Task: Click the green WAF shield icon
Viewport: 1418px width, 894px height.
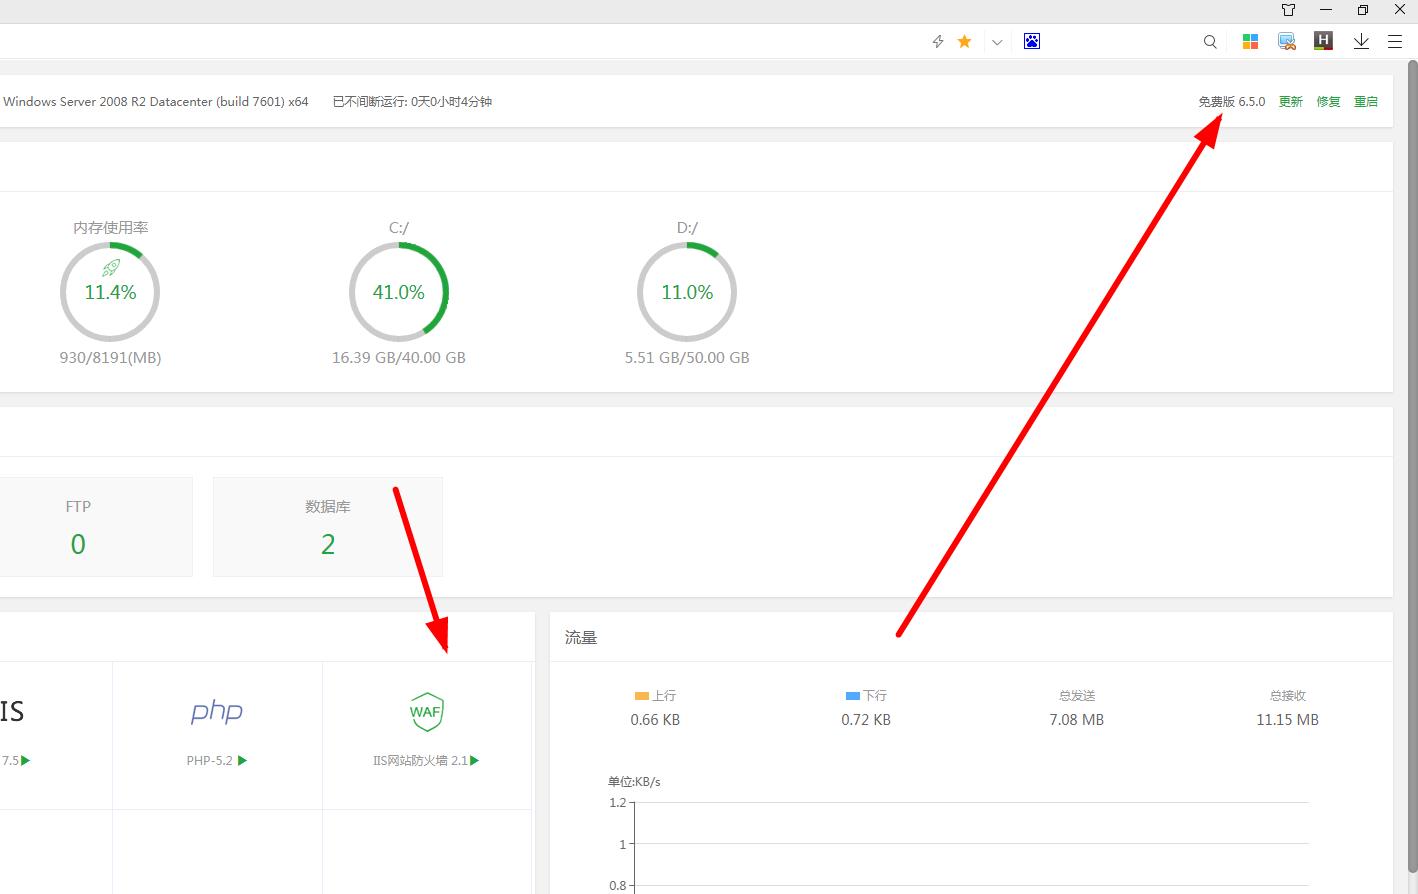Action: pyautogui.click(x=426, y=711)
